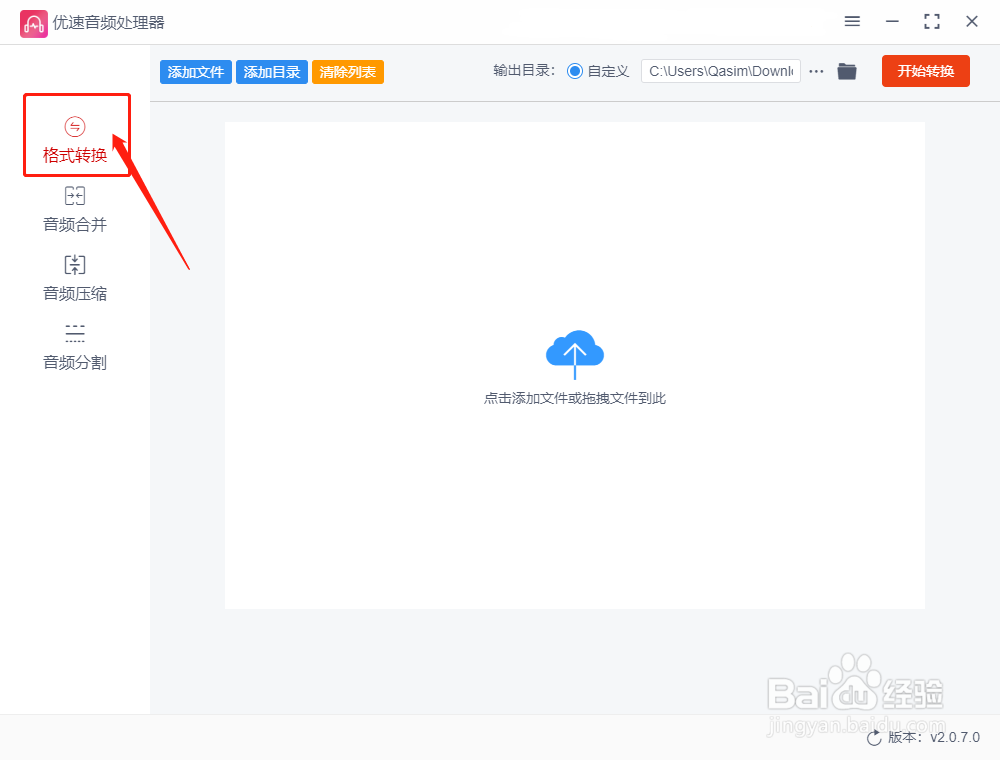
Task: Switch to the 音频合并 audio merge tab
Action: [x=74, y=208]
